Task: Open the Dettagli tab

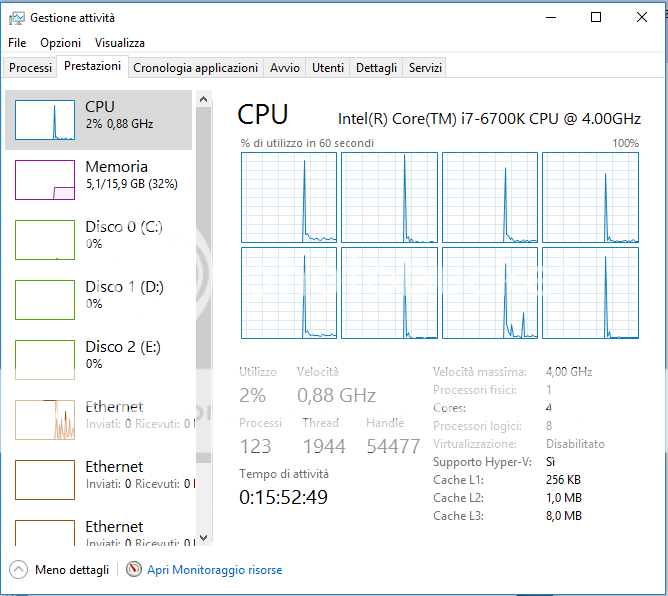Action: tap(376, 68)
